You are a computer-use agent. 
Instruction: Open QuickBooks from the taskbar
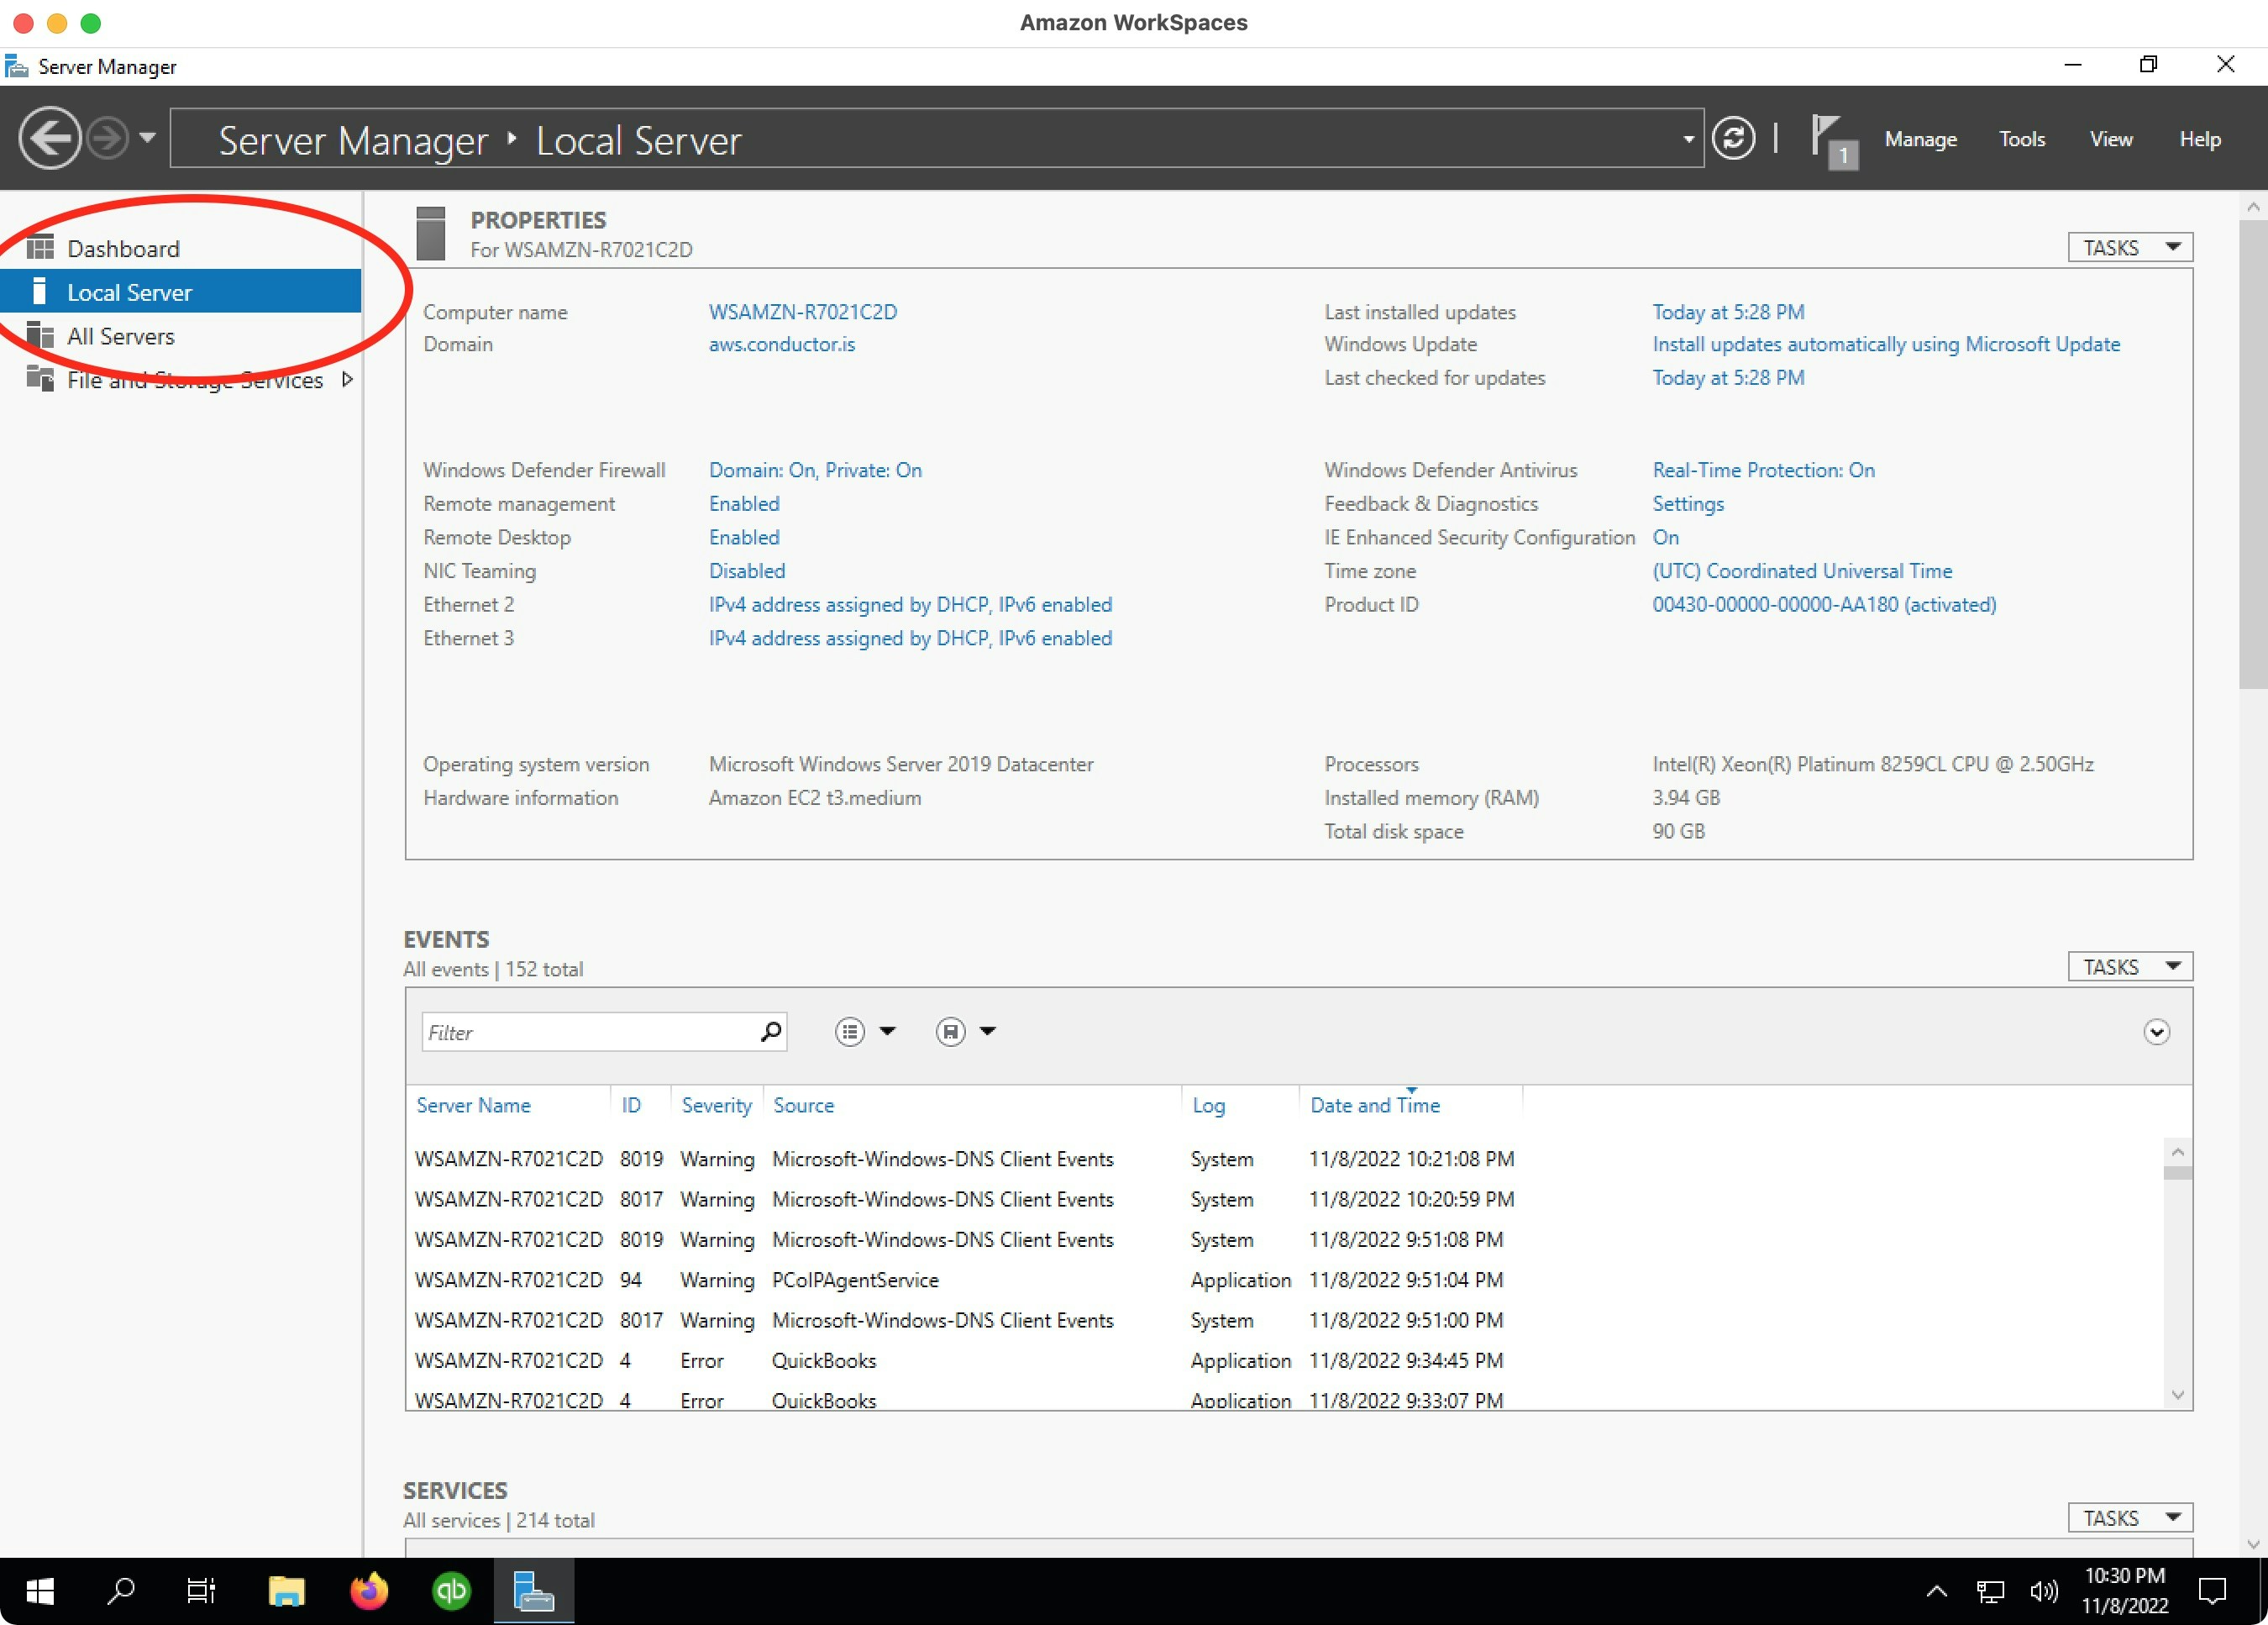(451, 1591)
